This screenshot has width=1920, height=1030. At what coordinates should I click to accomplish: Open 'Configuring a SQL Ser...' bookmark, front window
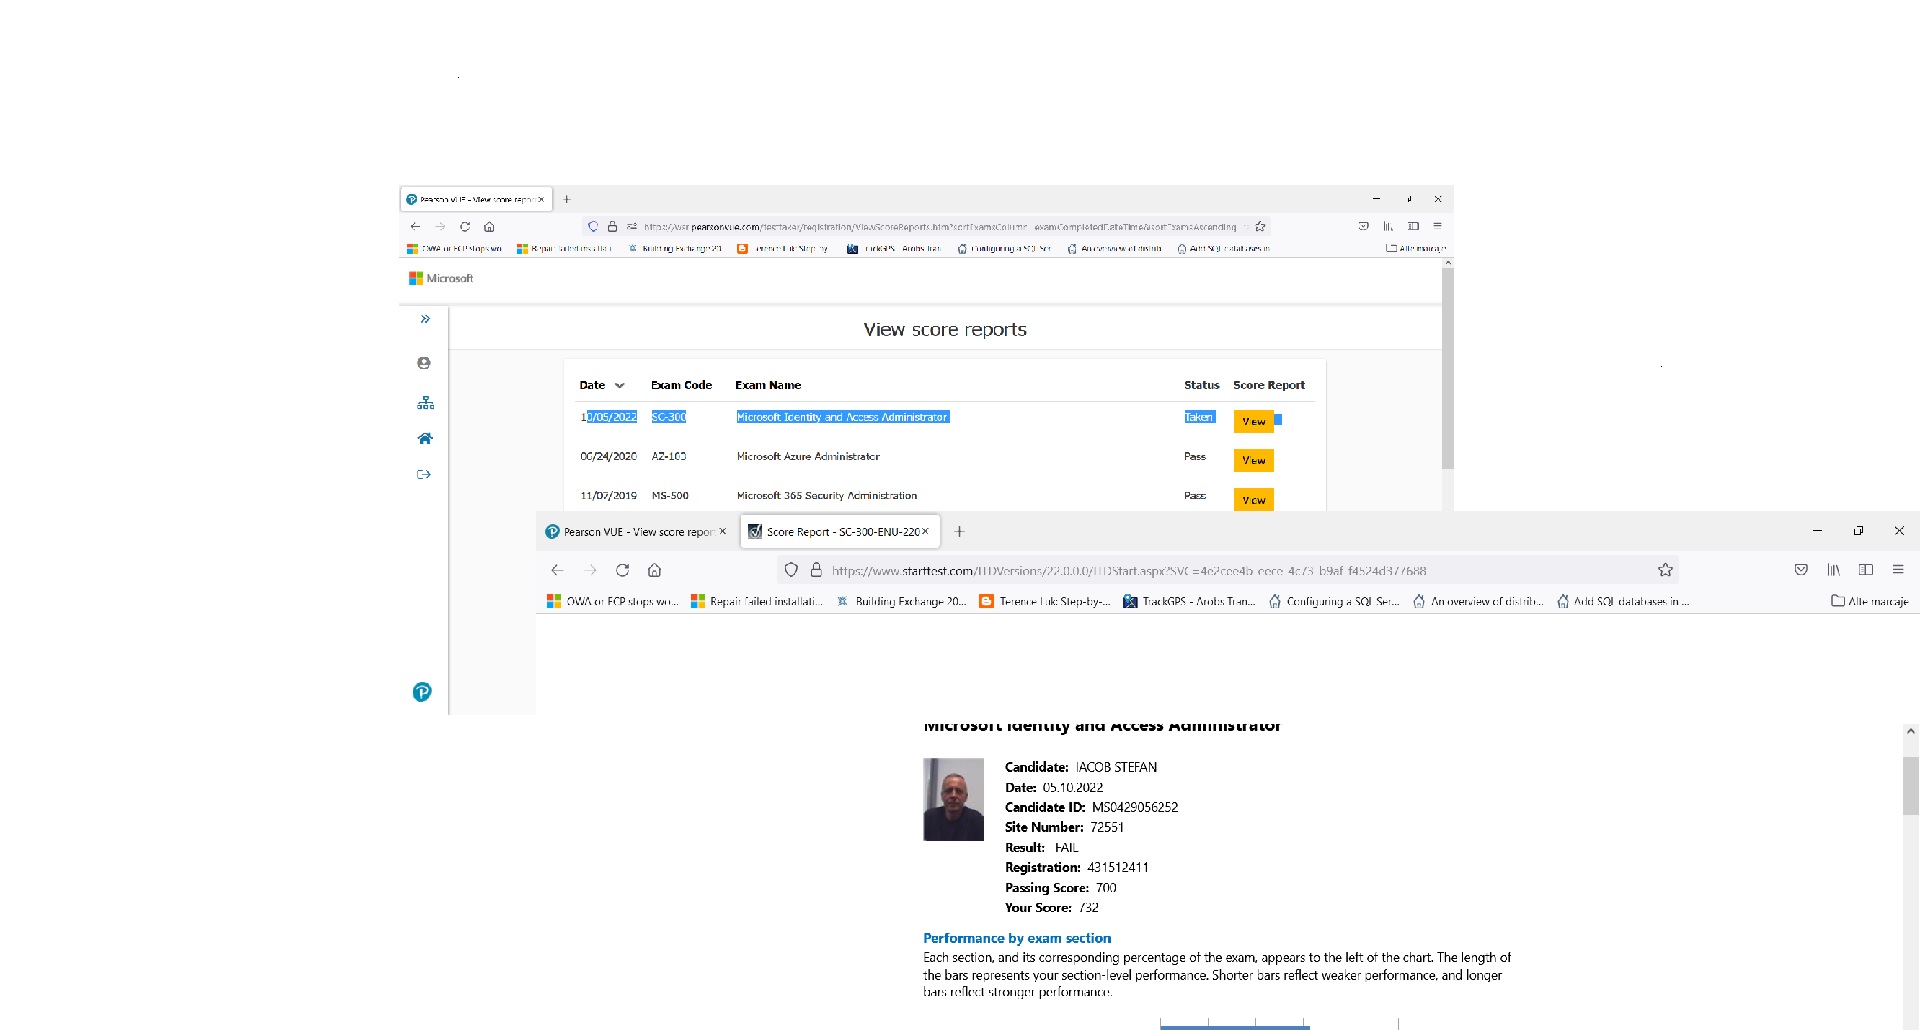1333,601
